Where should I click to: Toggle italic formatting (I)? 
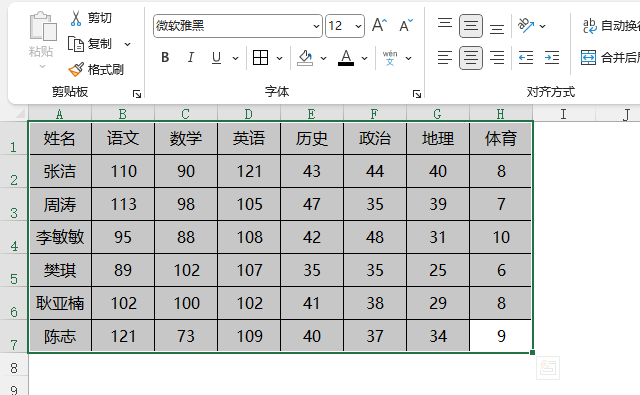point(191,58)
